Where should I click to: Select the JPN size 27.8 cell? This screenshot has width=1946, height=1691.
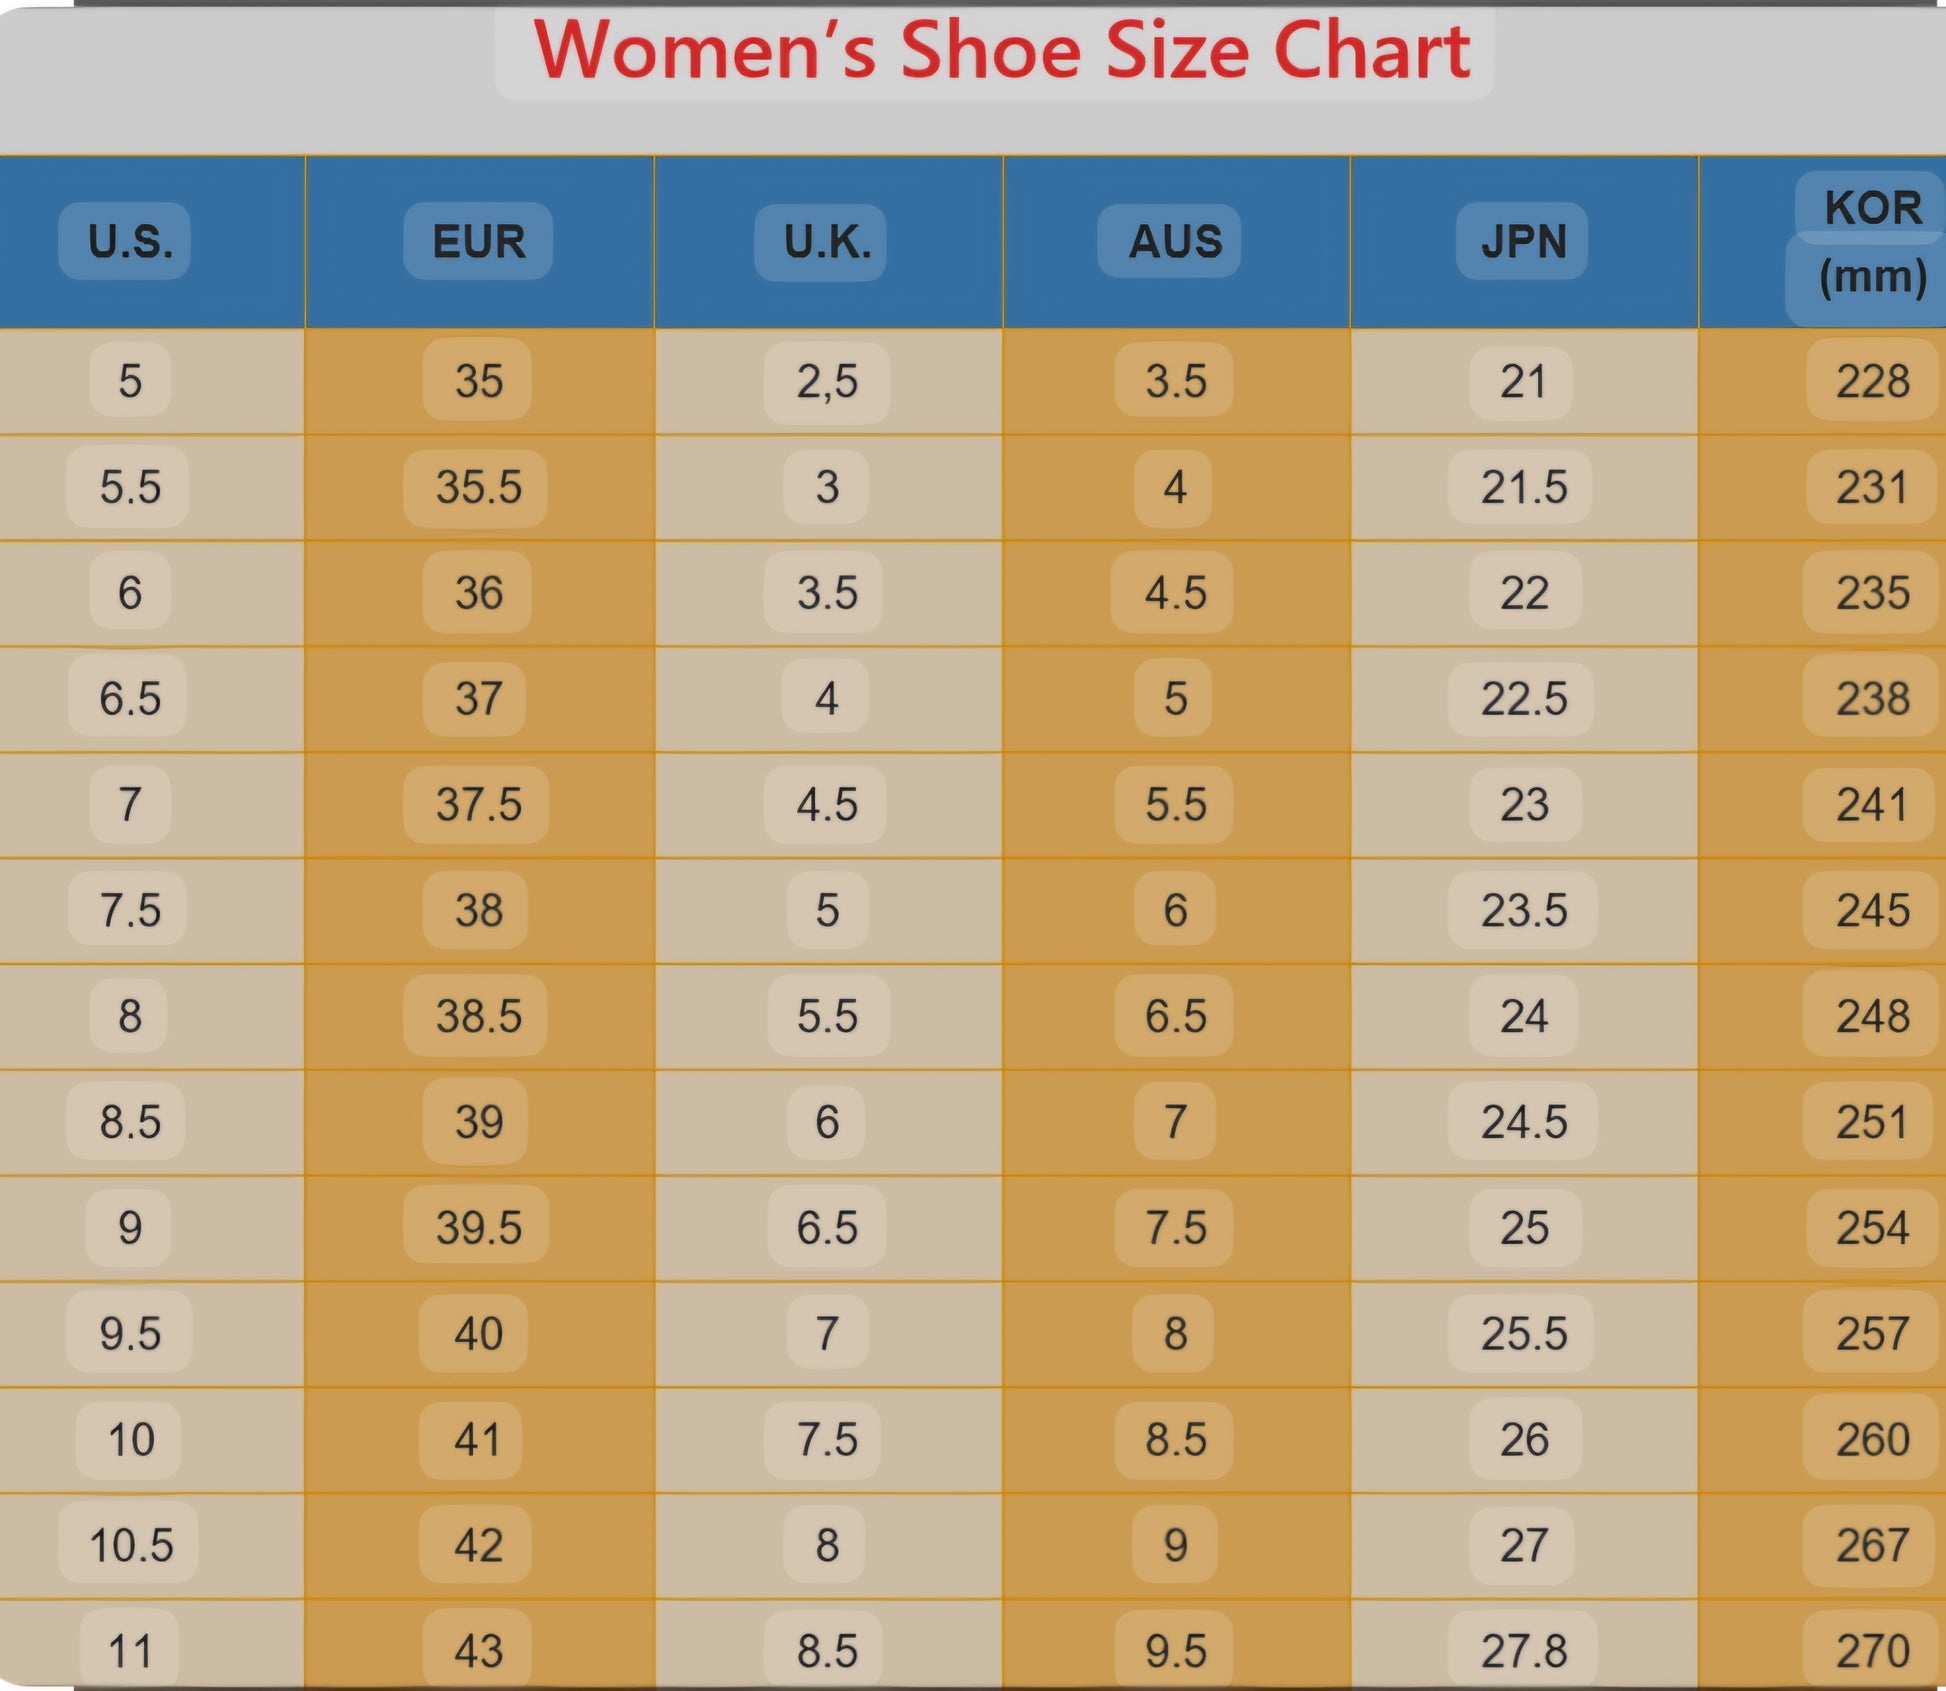(x=1523, y=1650)
